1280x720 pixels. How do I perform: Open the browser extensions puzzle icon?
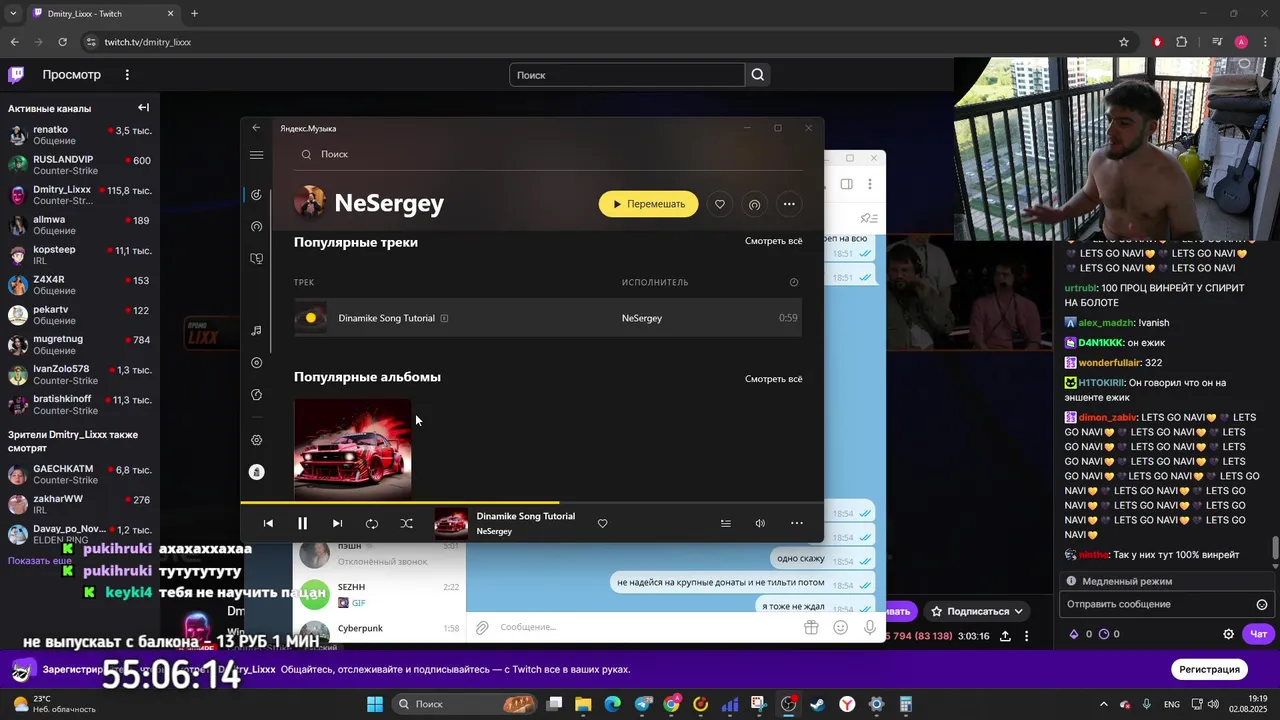click(x=1182, y=42)
